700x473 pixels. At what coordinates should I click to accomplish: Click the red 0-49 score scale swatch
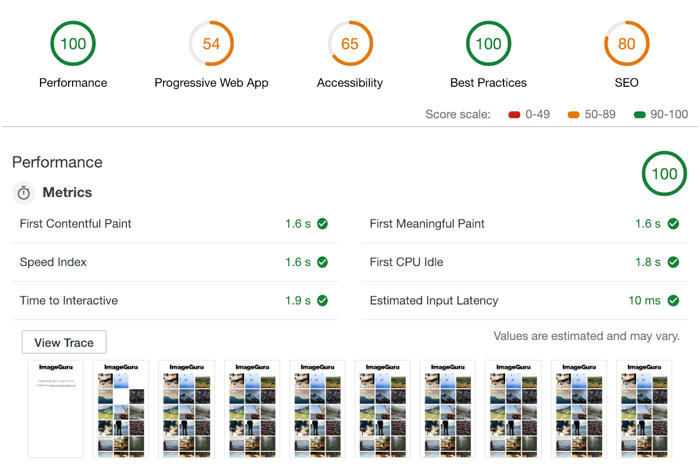point(515,115)
